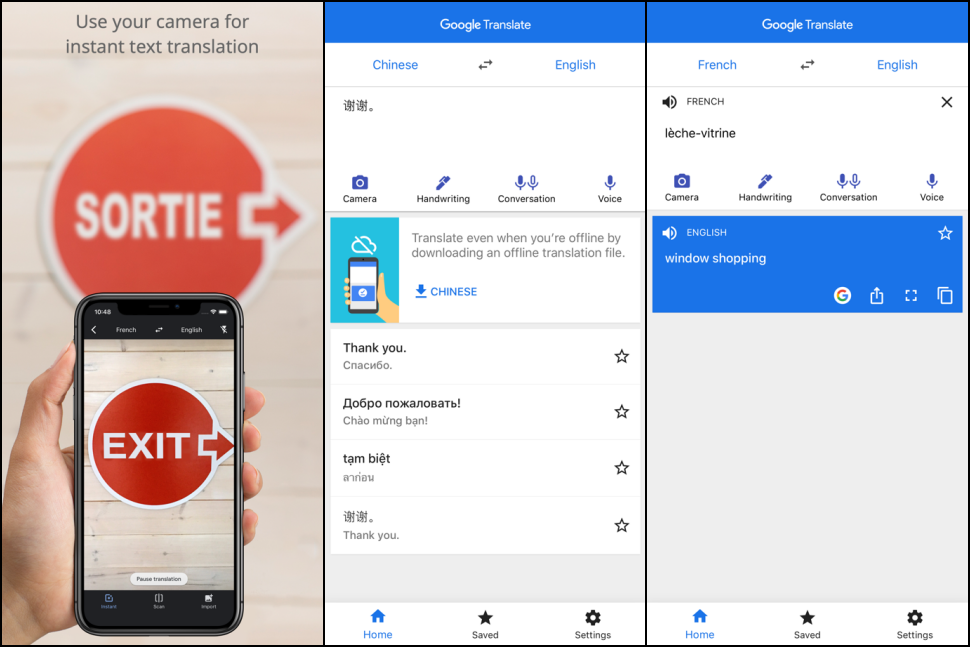Start Conversation mode in the French-English screen
Viewport: 970px width, 647px height.
tap(848, 187)
